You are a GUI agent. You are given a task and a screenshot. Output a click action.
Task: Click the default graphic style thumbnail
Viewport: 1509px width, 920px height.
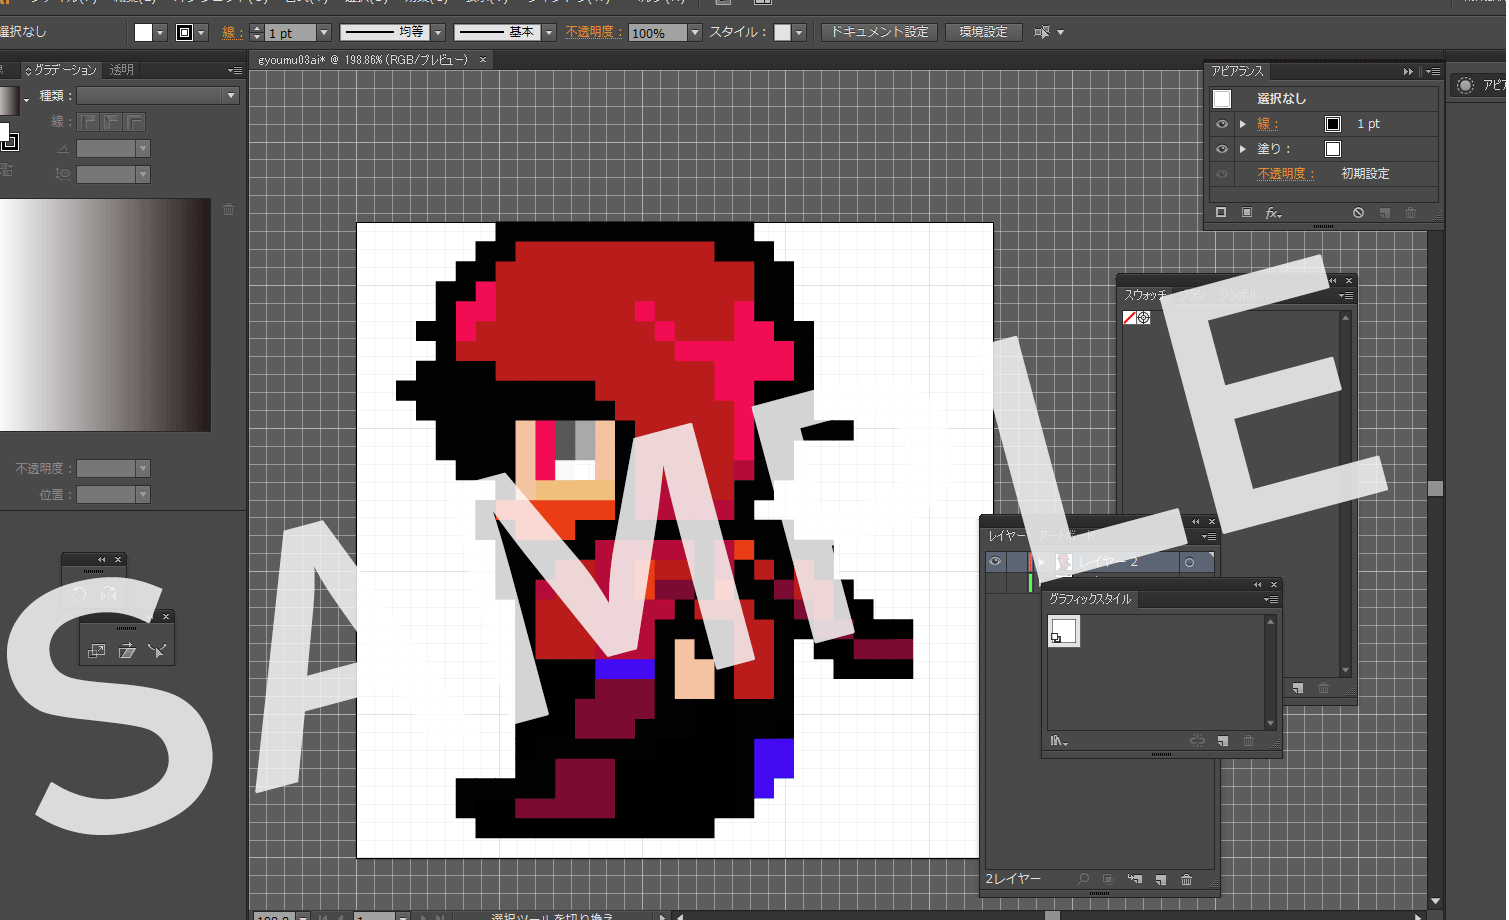[1064, 631]
